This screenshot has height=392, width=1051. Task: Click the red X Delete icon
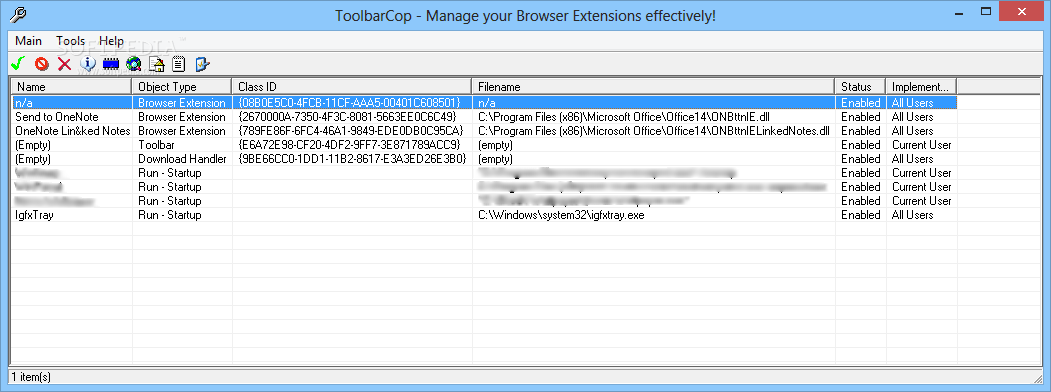(64, 64)
